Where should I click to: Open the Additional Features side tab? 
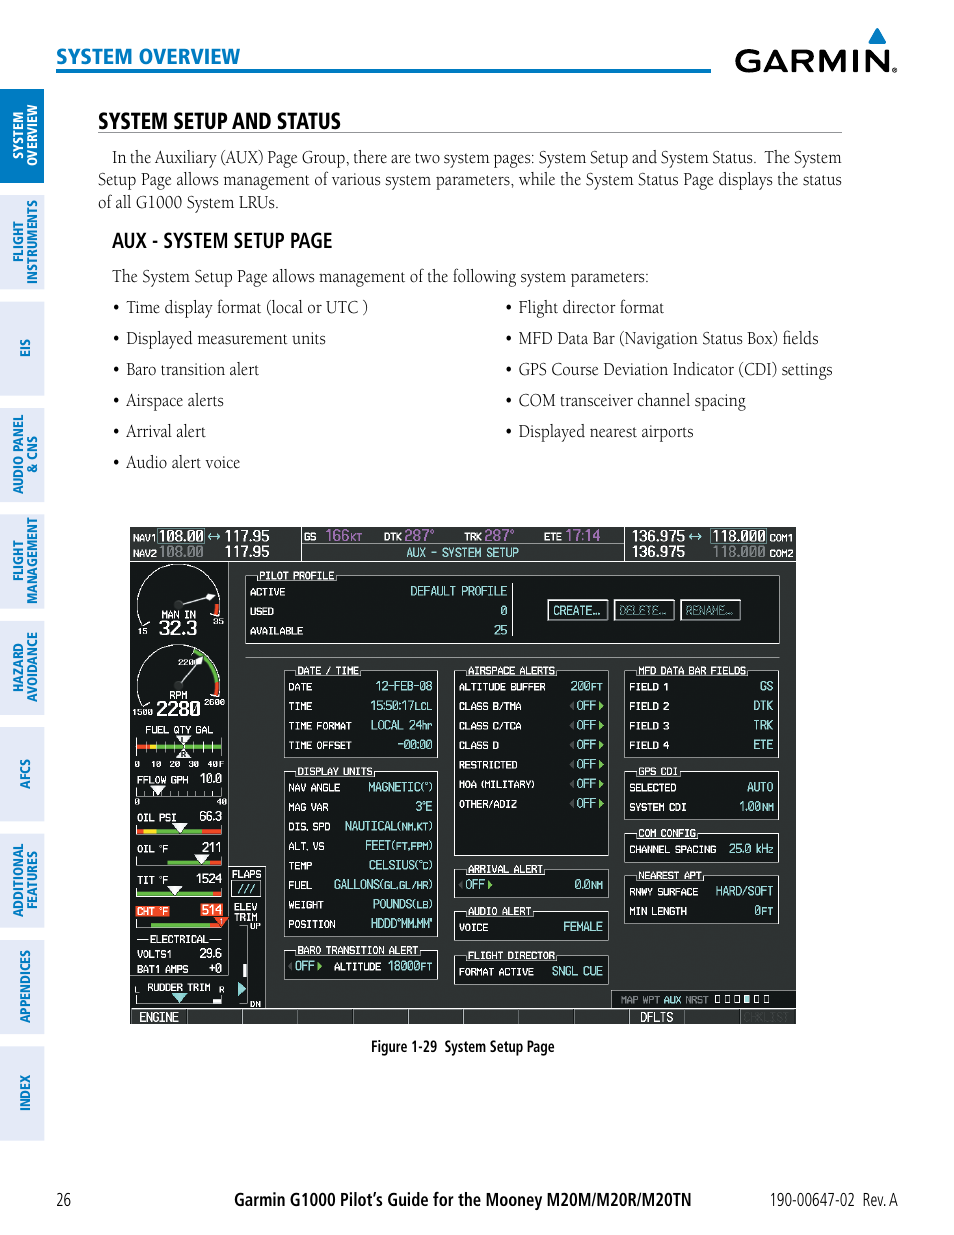pos(22,881)
